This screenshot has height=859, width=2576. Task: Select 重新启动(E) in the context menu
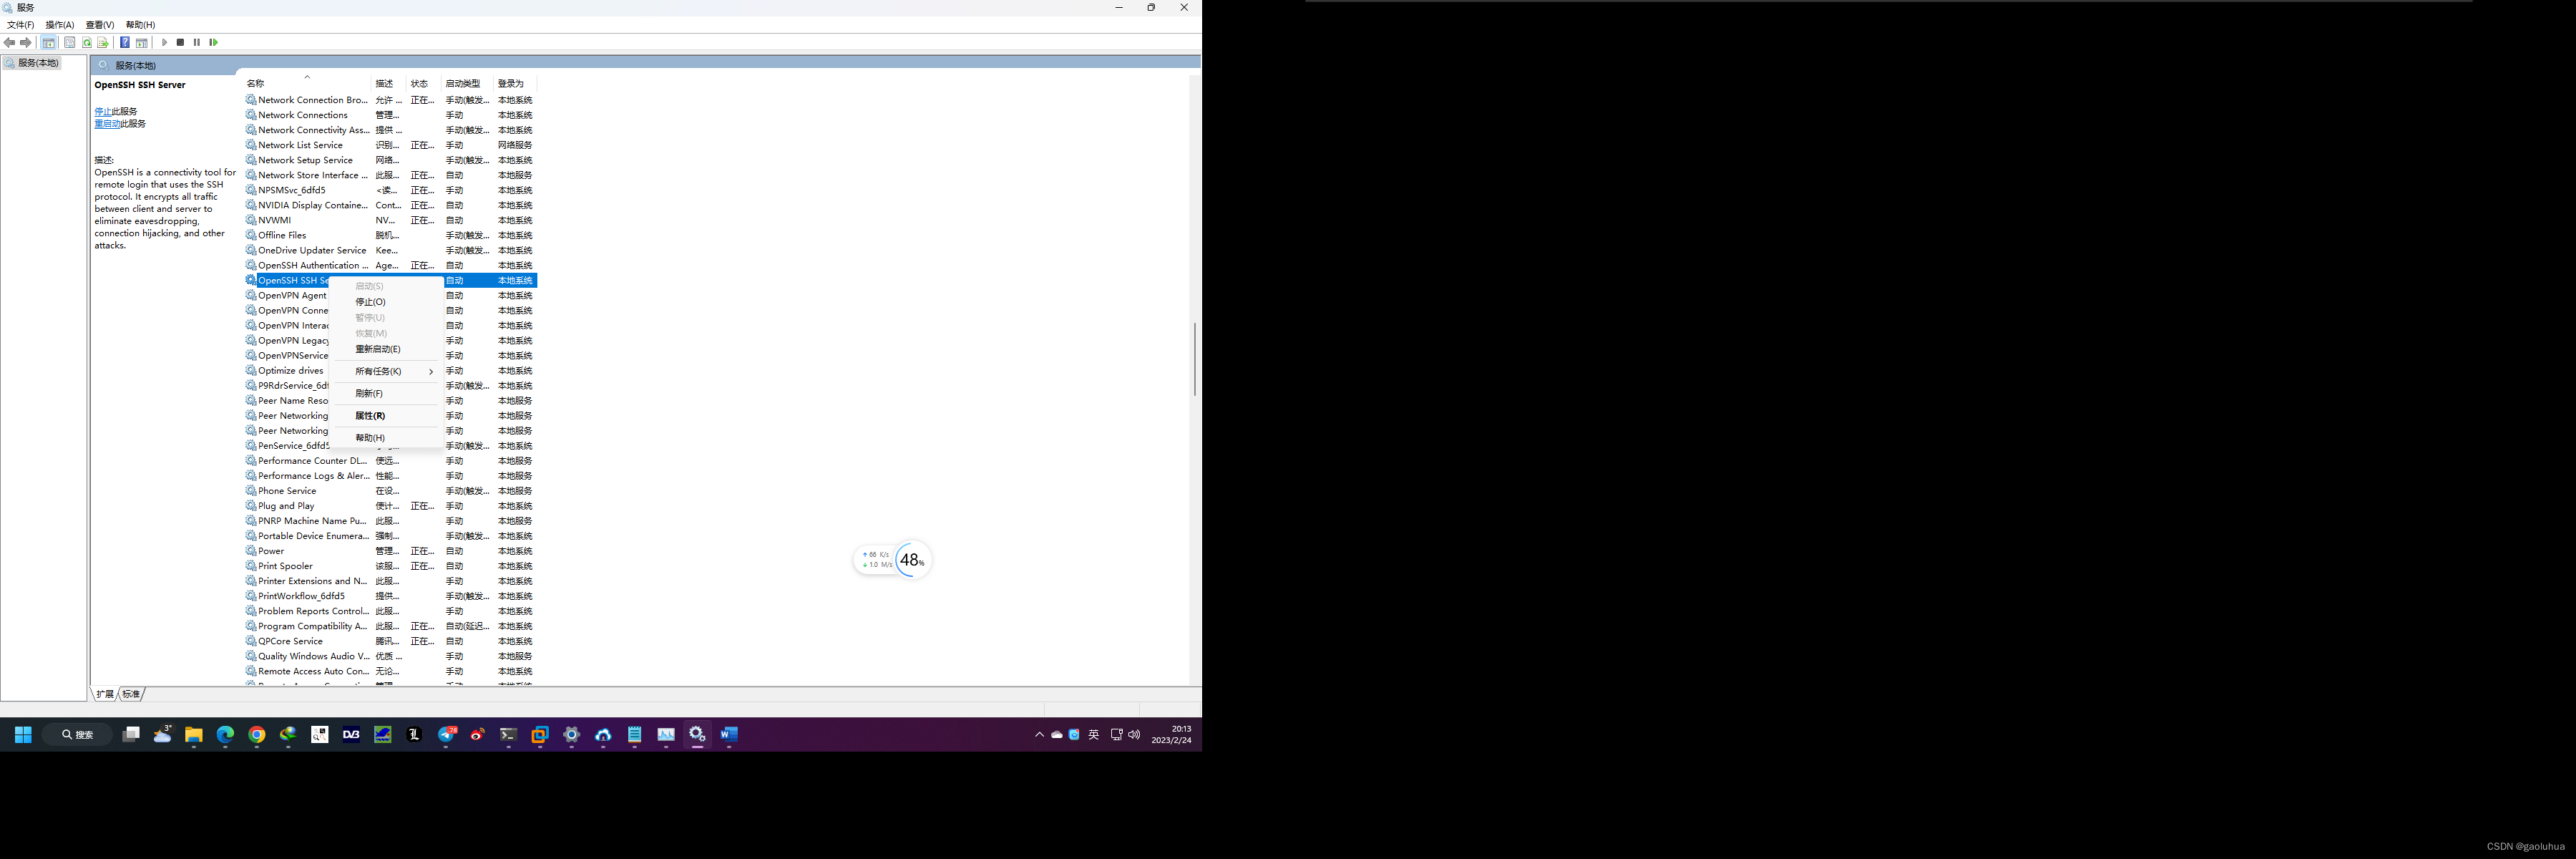377,349
